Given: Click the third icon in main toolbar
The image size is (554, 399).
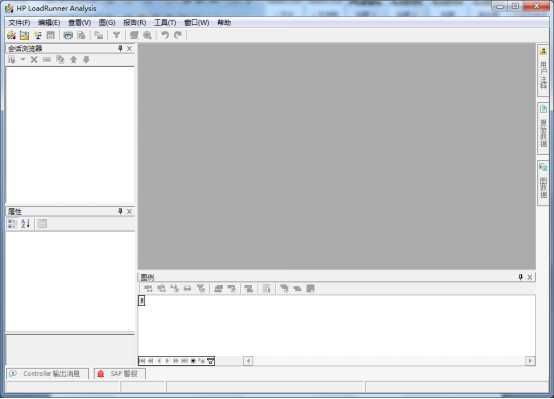Looking at the screenshot, I should (x=38, y=35).
